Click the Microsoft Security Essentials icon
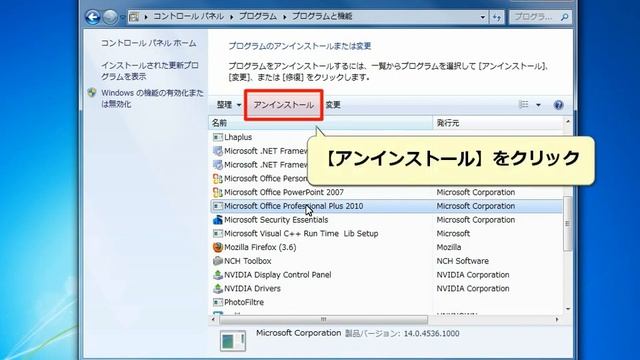The height and width of the screenshot is (360, 640). point(218,220)
